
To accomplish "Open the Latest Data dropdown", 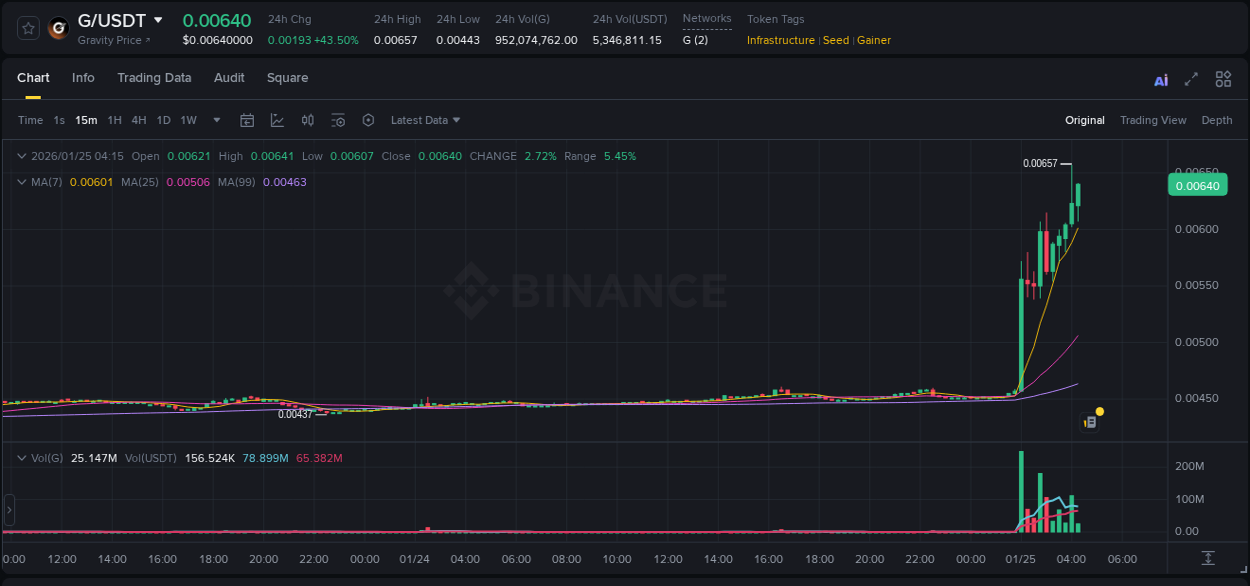I will coord(425,120).
